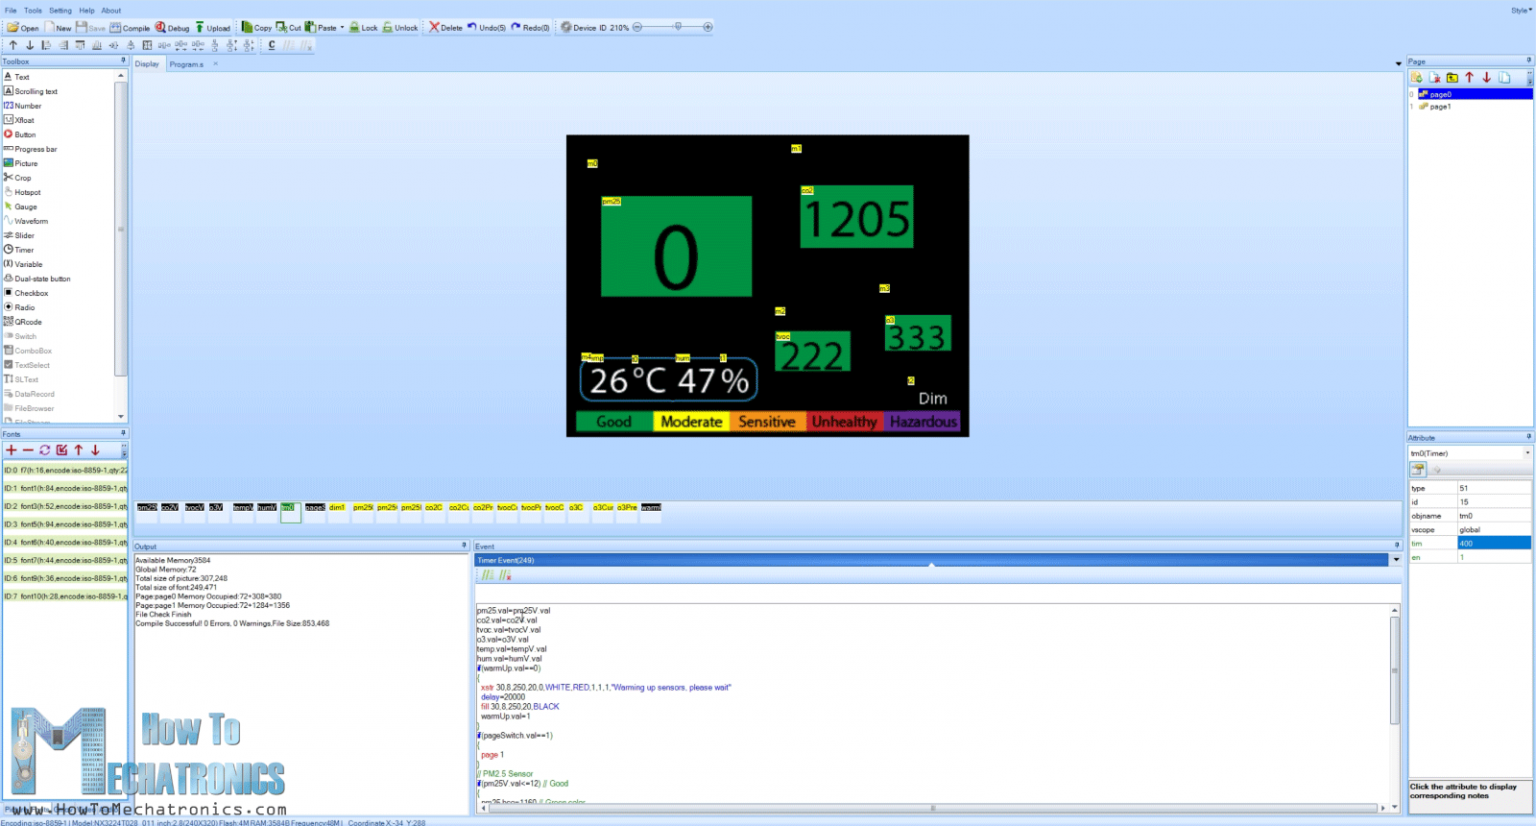Add a new font in the Fonts panel

[10, 450]
